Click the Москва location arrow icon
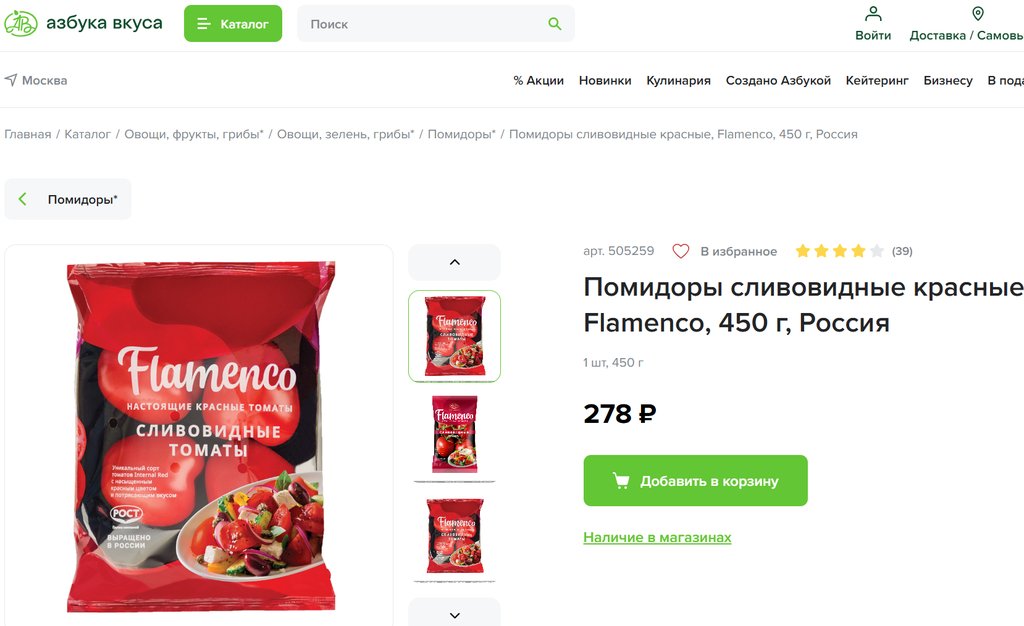 click(x=11, y=80)
